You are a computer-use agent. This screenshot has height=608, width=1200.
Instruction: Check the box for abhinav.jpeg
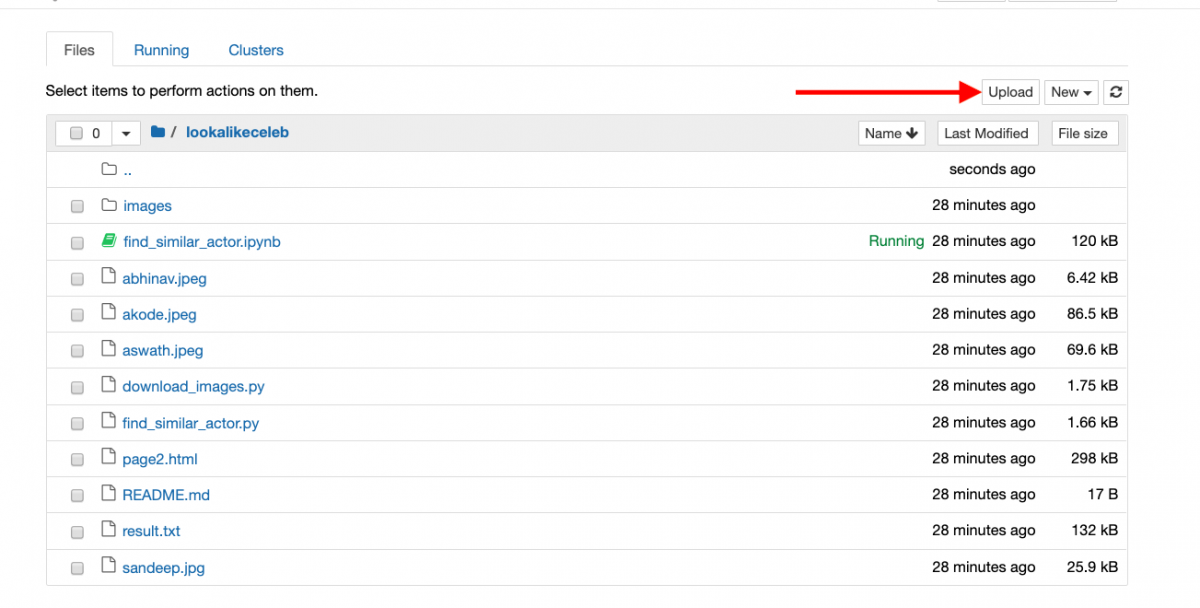[77, 279]
